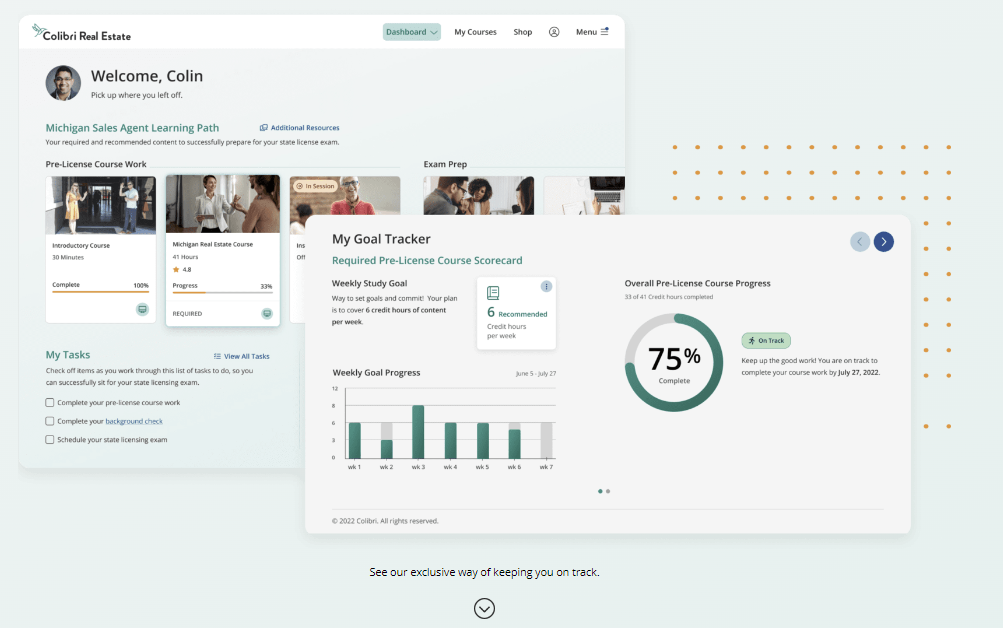This screenshot has width=1003, height=628.
Task: Click the Michigan Real Estate Course monitor icon
Action: pos(267,313)
